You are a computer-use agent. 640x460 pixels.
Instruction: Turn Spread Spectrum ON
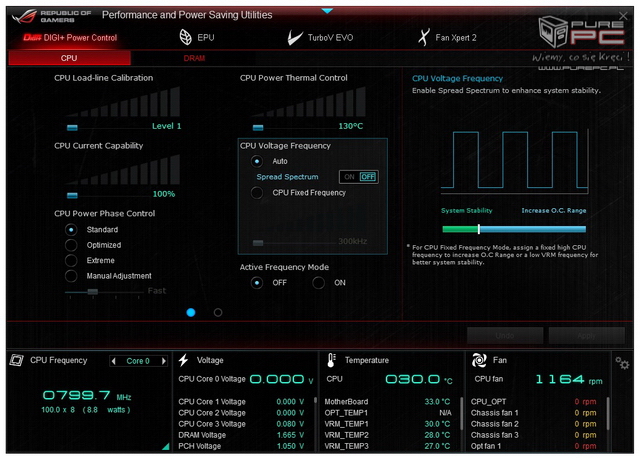349,177
